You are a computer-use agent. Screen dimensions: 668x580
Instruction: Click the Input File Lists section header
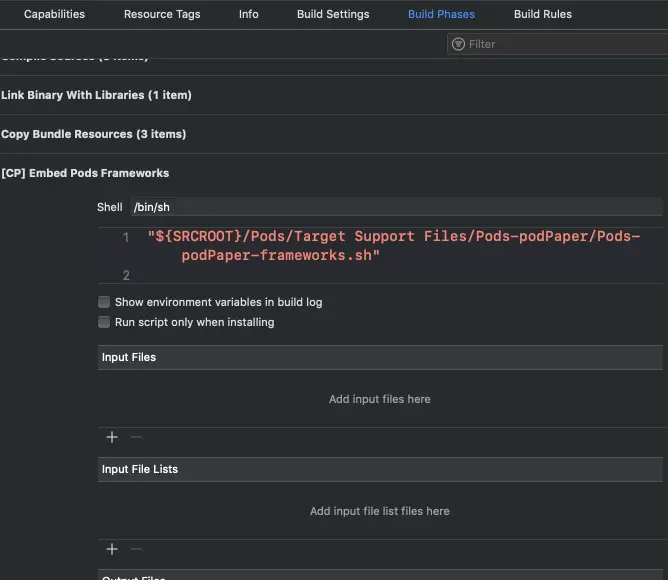[x=380, y=469]
